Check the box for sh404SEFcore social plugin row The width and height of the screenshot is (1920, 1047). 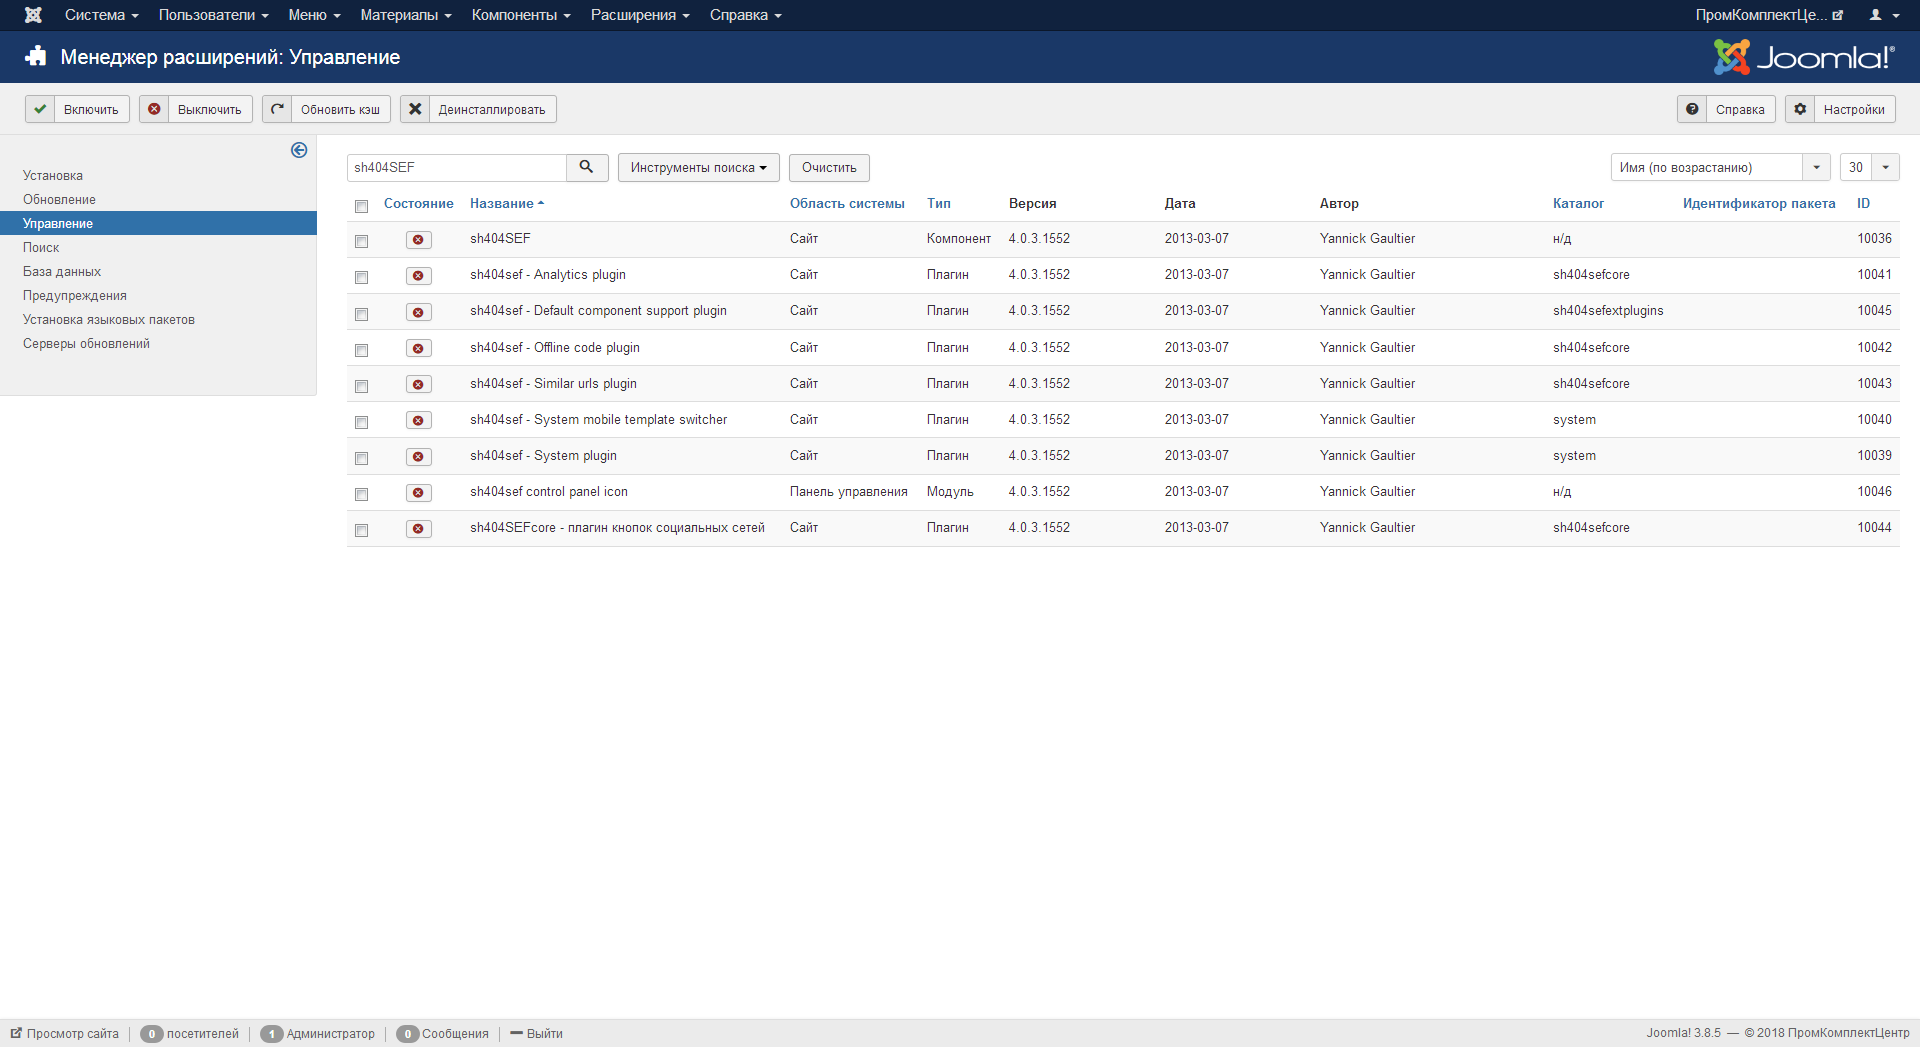click(x=362, y=530)
